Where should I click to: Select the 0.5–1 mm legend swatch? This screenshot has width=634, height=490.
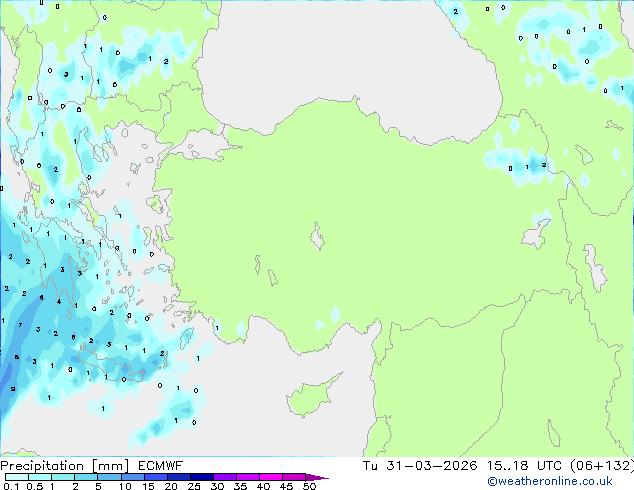[x=40, y=477]
